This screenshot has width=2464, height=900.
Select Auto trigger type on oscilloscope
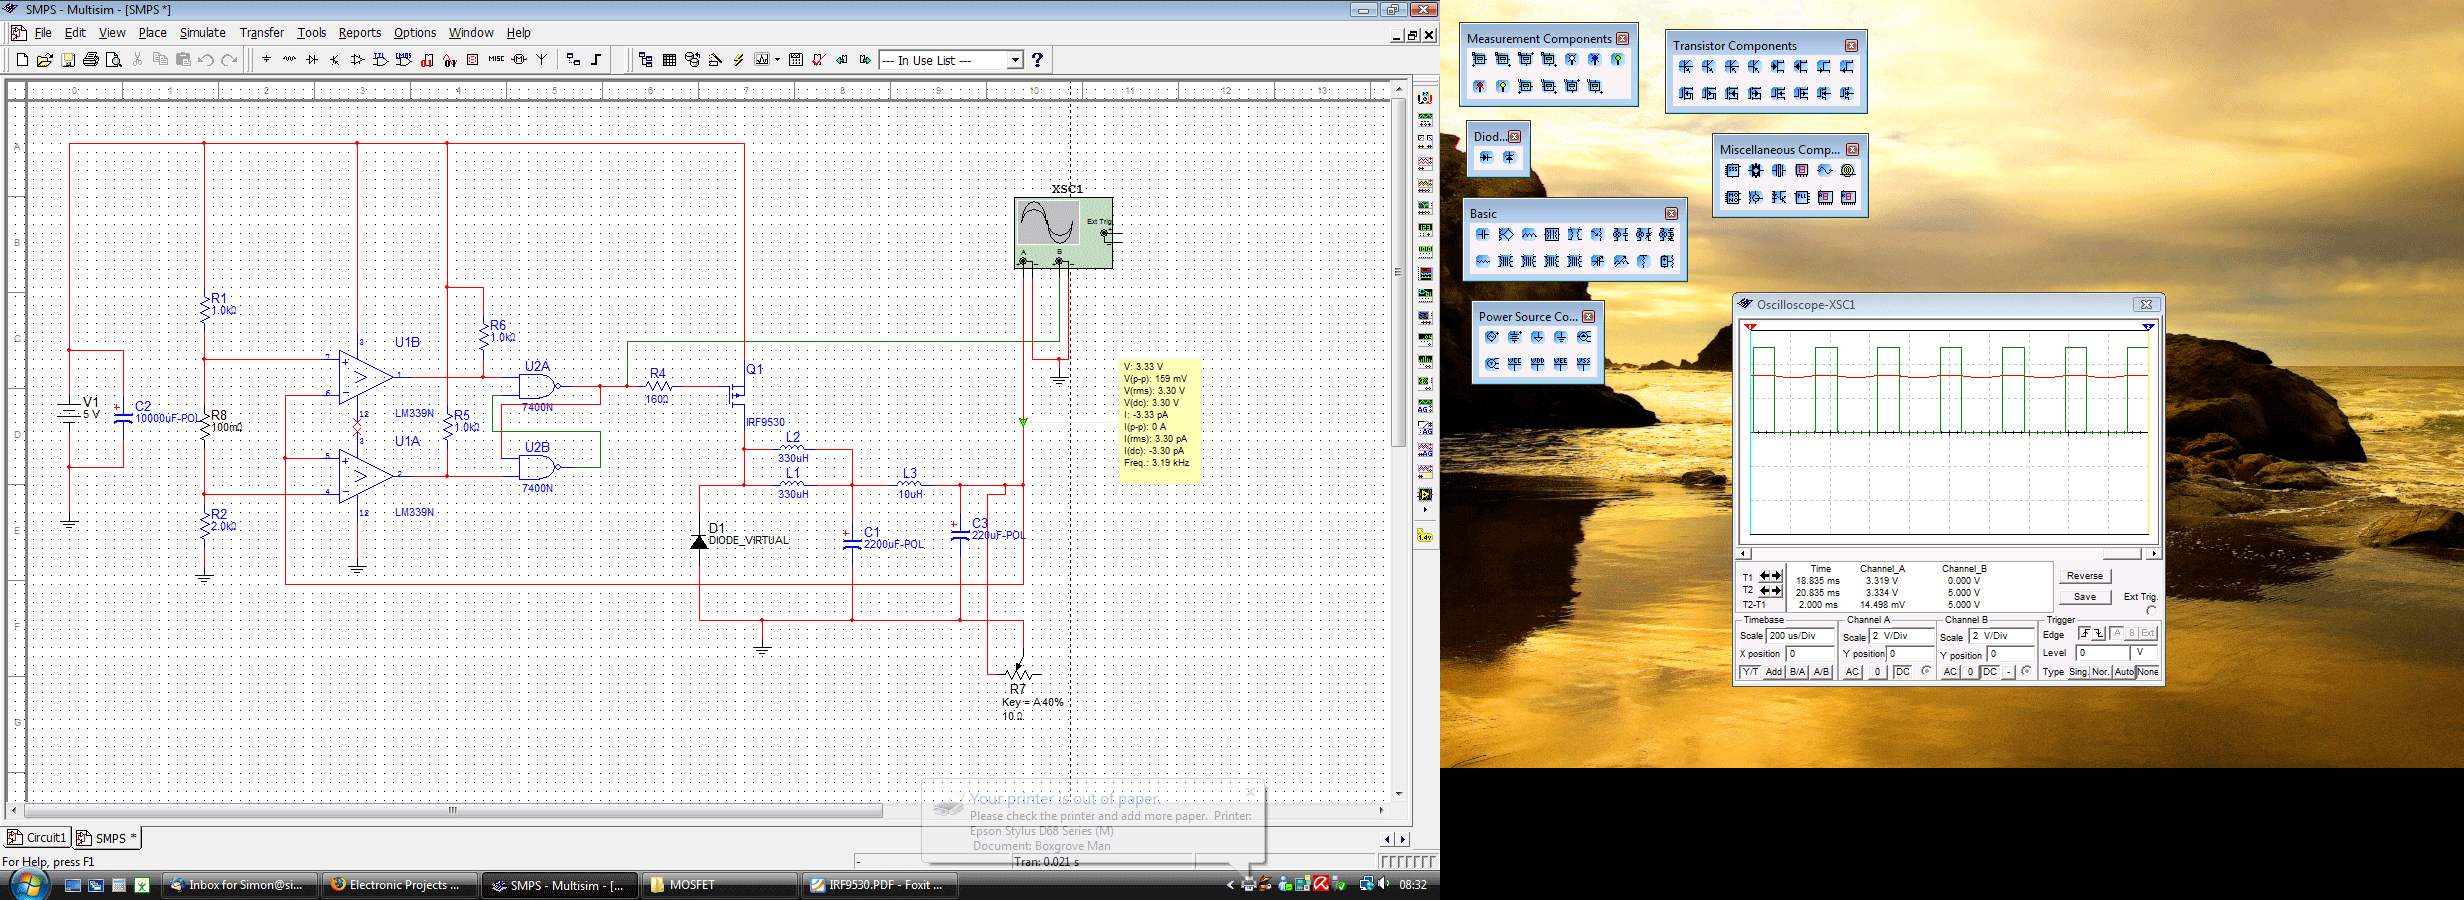click(x=2124, y=672)
